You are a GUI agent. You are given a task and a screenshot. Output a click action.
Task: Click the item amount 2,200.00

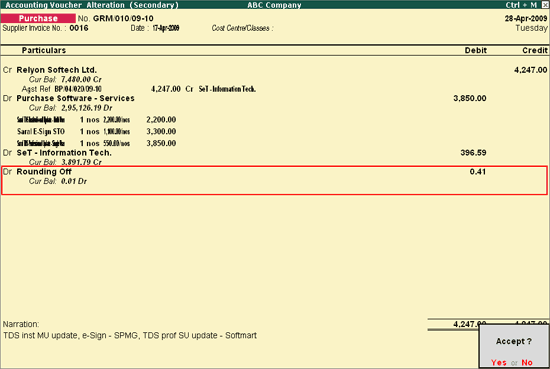pos(161,120)
